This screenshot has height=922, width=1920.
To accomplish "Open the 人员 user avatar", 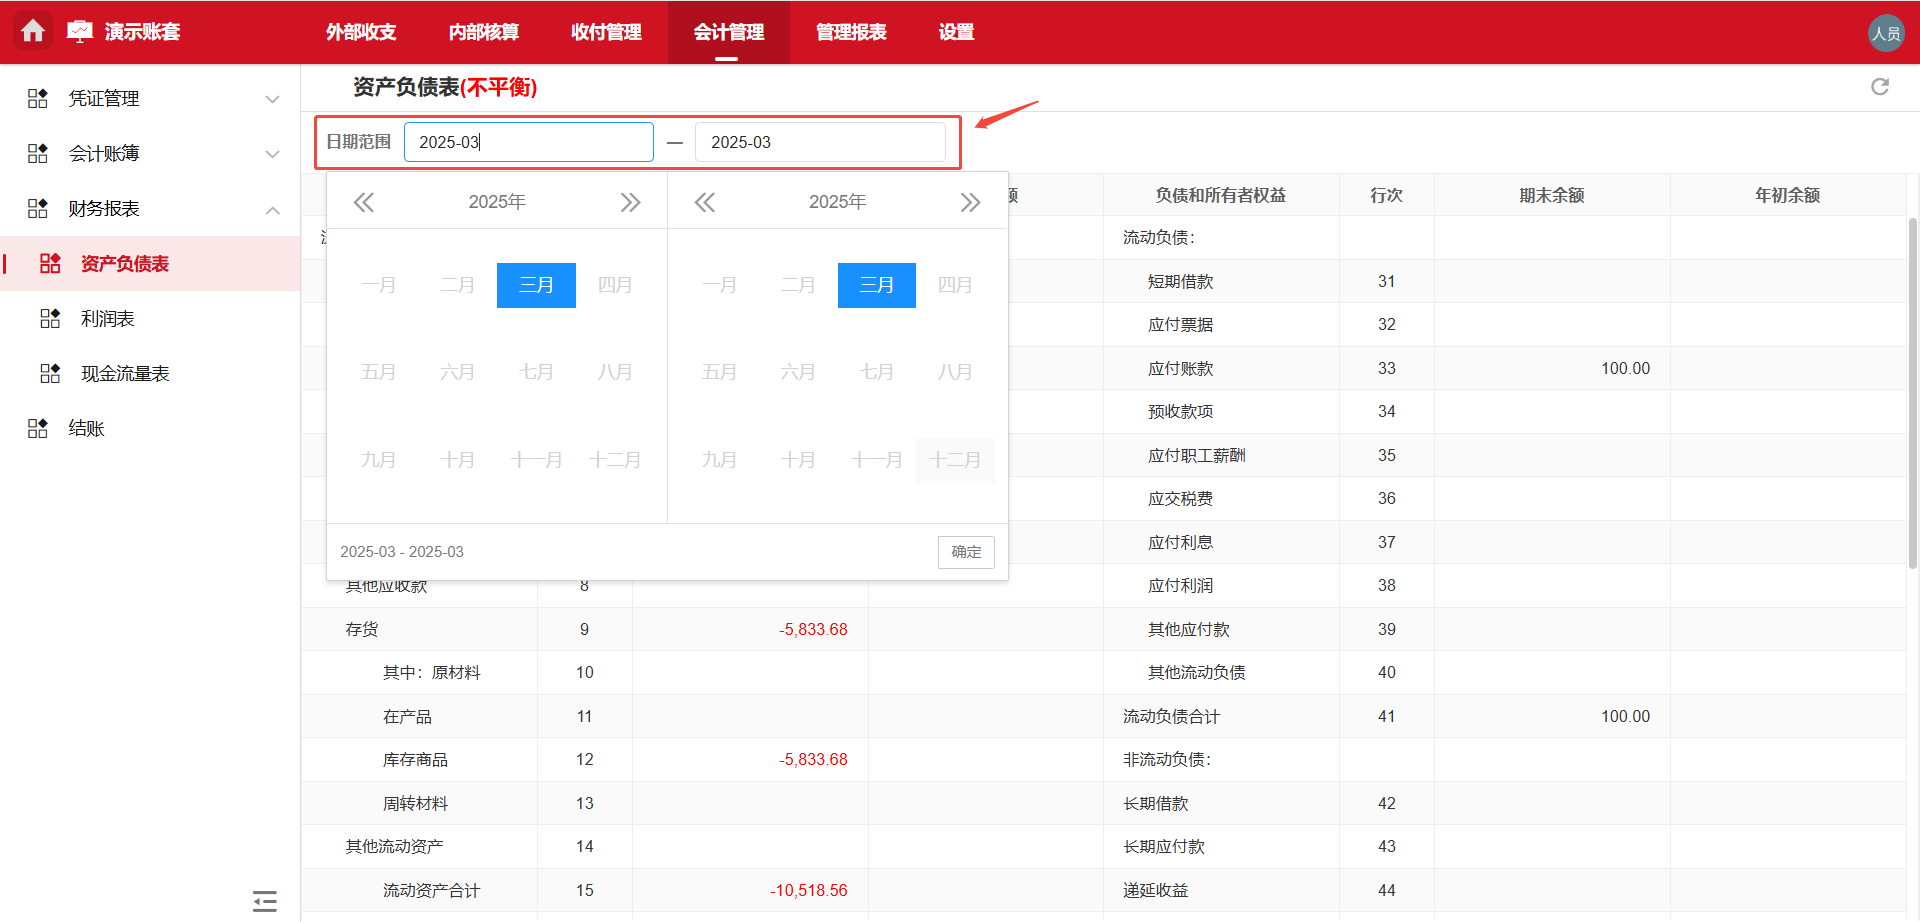I will (x=1886, y=32).
